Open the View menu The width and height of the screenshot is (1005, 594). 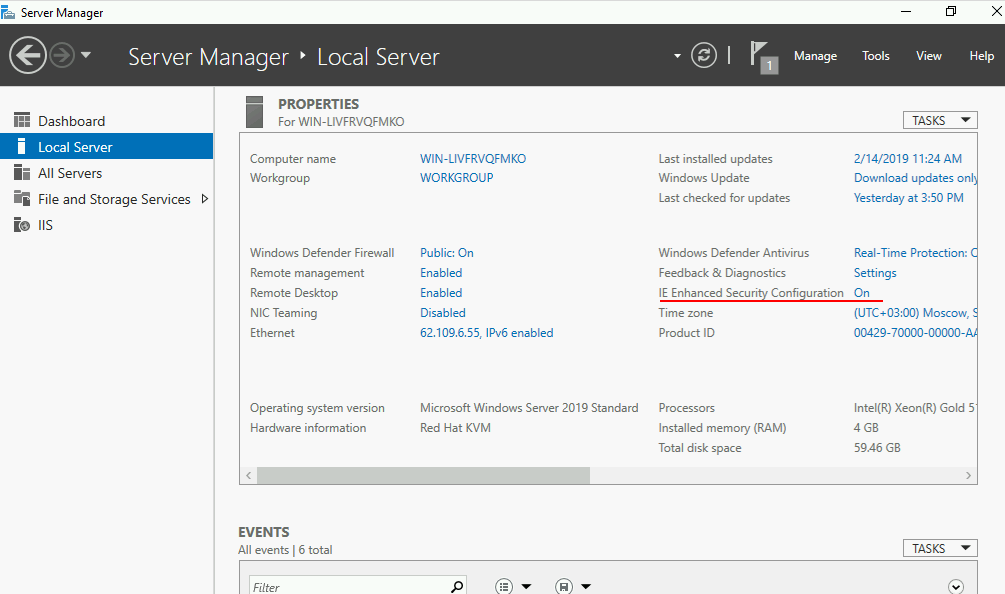[929, 56]
